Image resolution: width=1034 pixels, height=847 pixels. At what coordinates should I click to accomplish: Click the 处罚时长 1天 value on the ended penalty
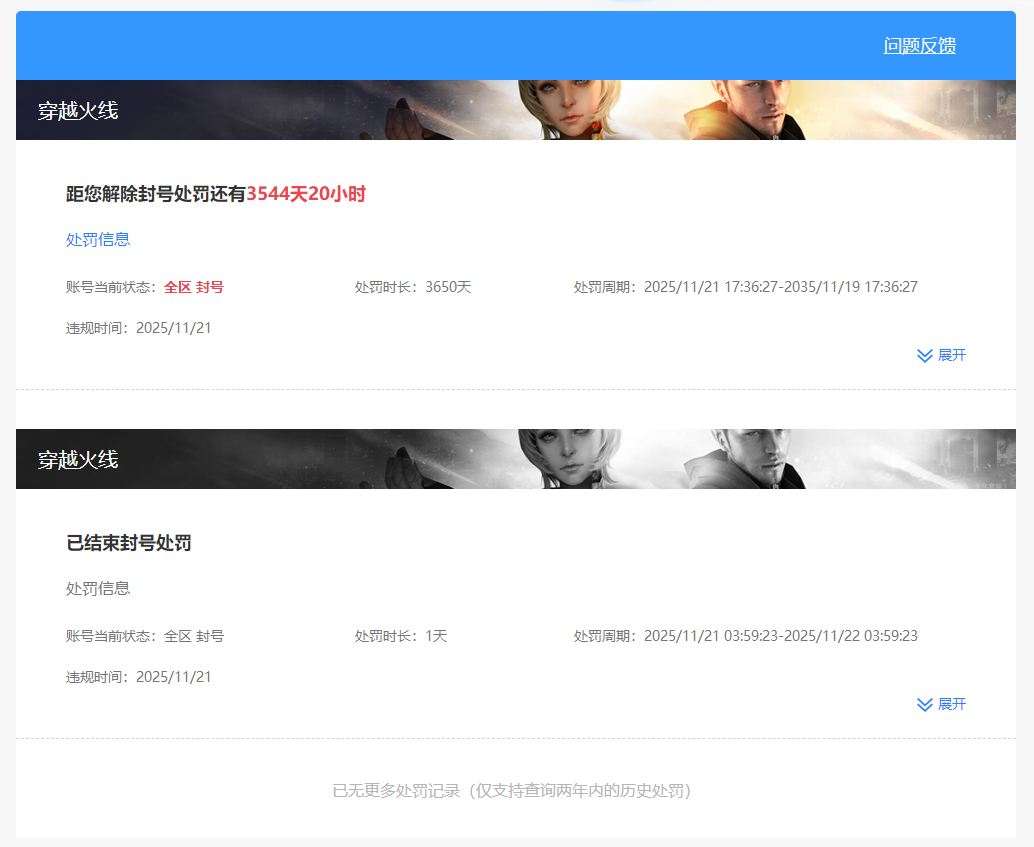click(x=400, y=636)
